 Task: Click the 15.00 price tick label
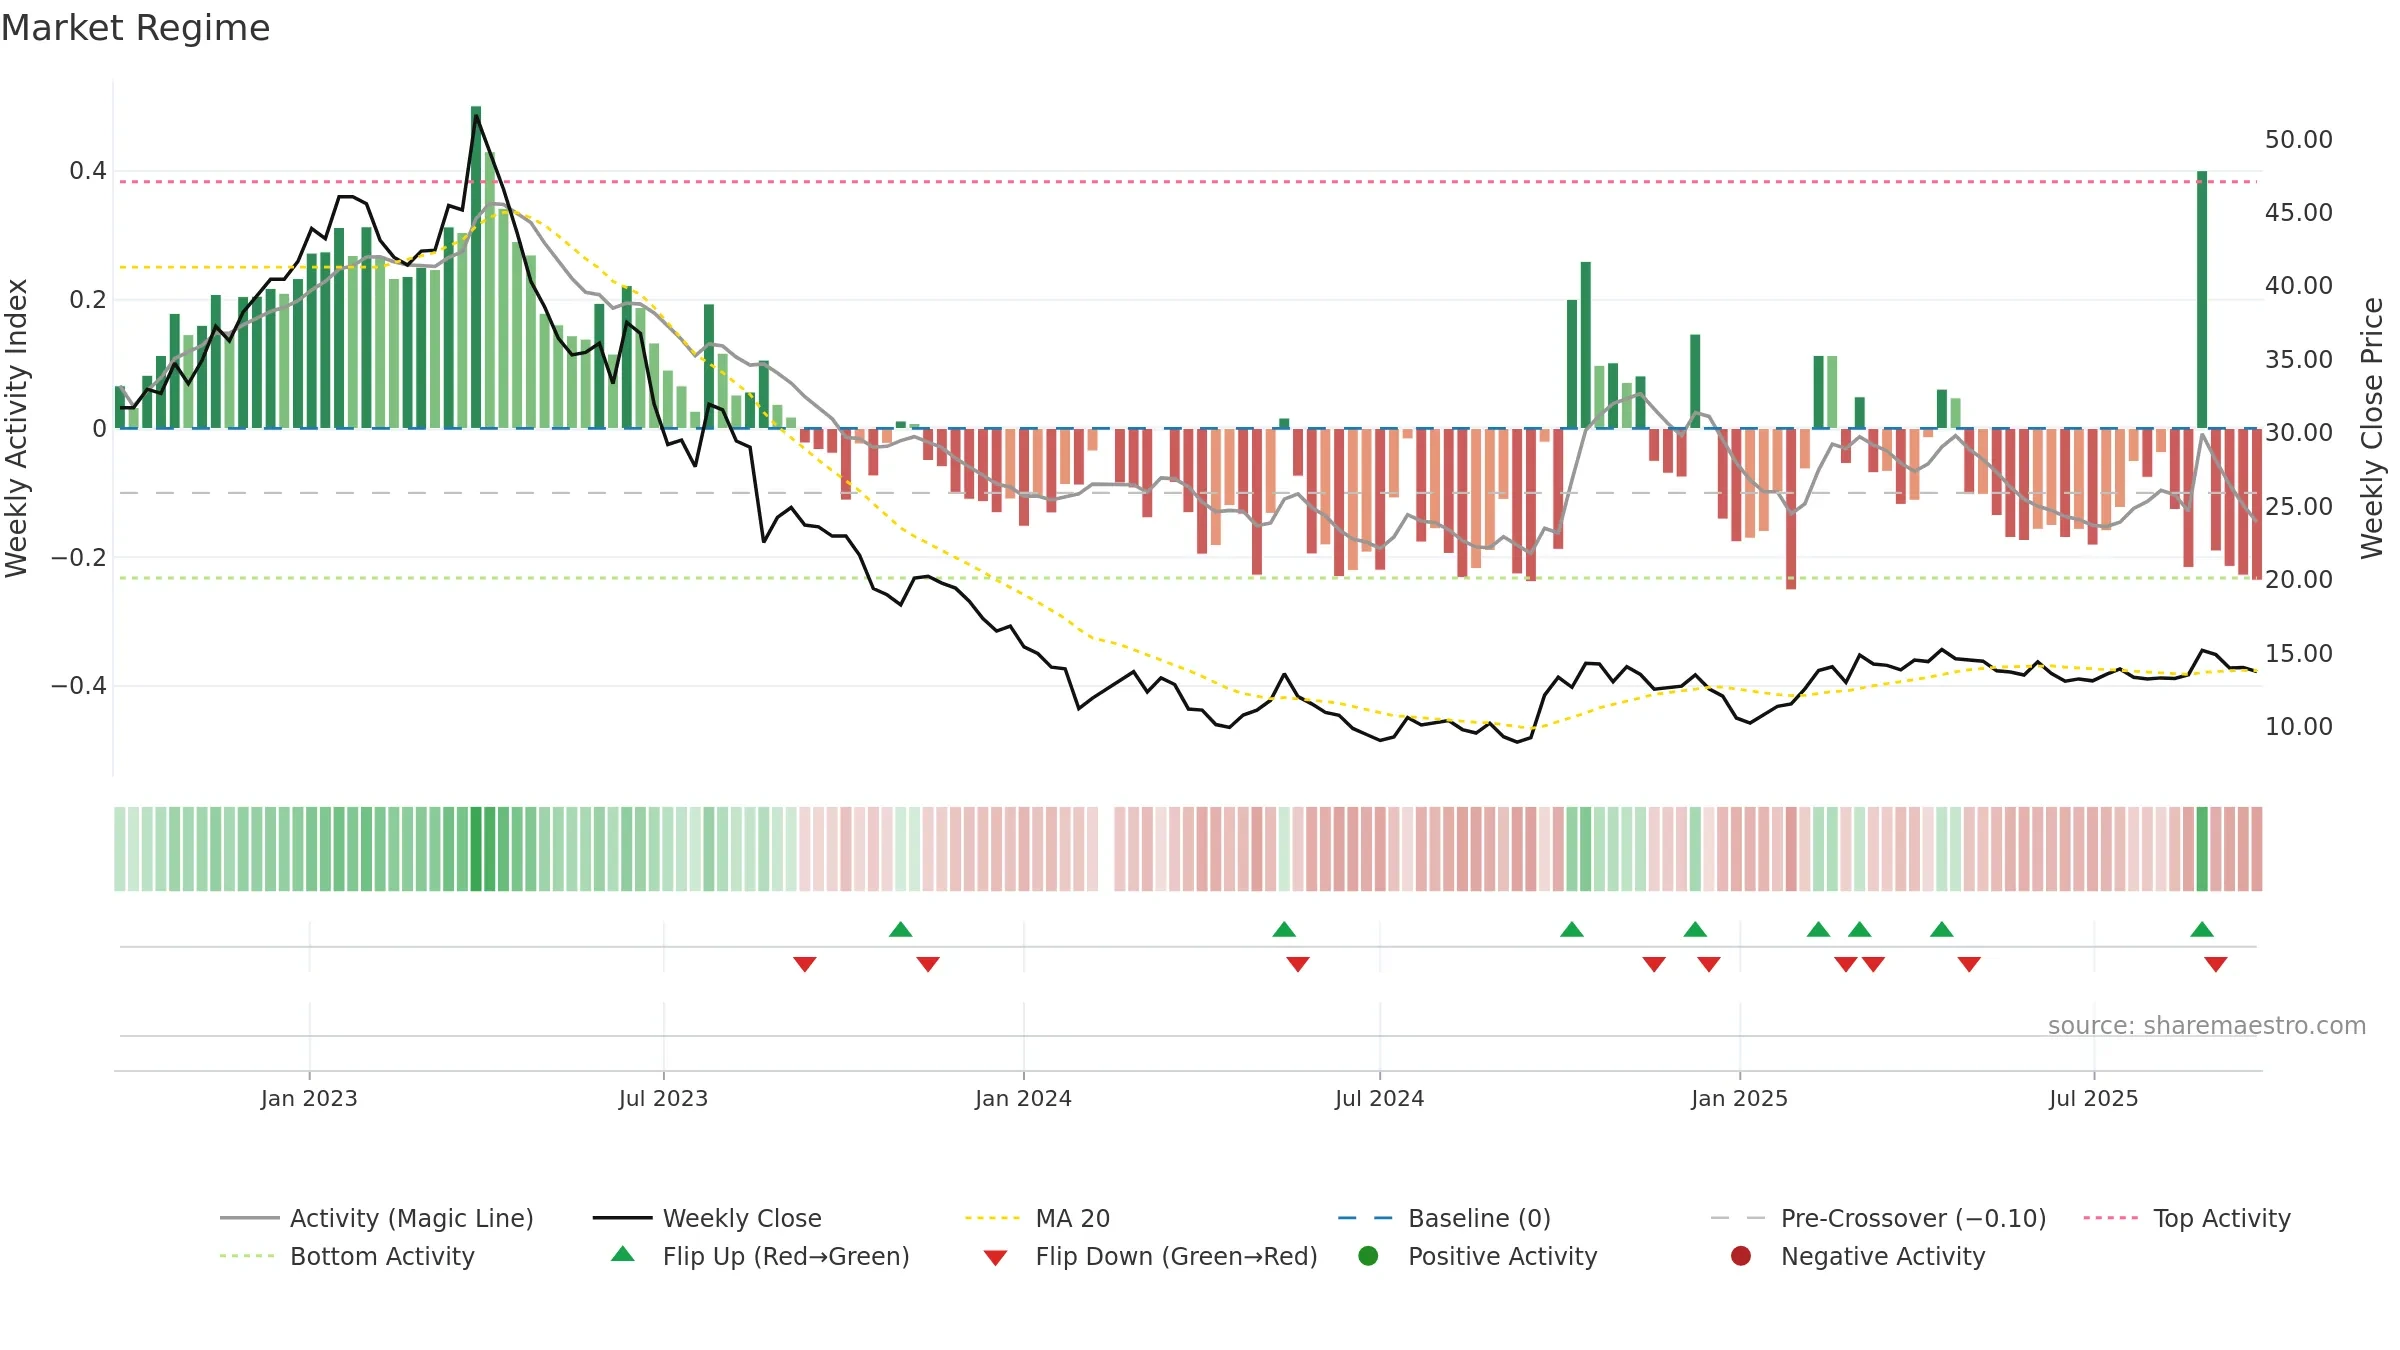[x=2299, y=654]
